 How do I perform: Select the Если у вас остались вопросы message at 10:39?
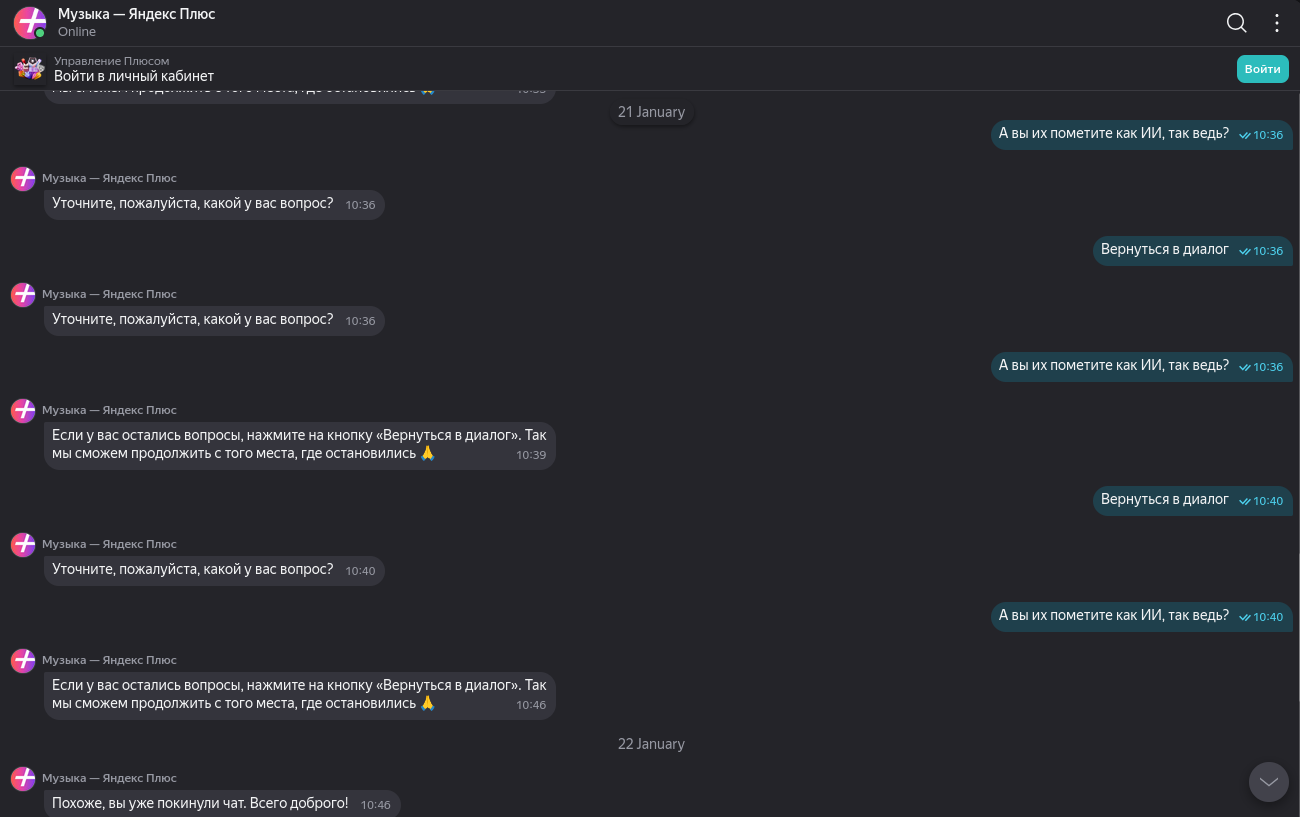coord(299,445)
